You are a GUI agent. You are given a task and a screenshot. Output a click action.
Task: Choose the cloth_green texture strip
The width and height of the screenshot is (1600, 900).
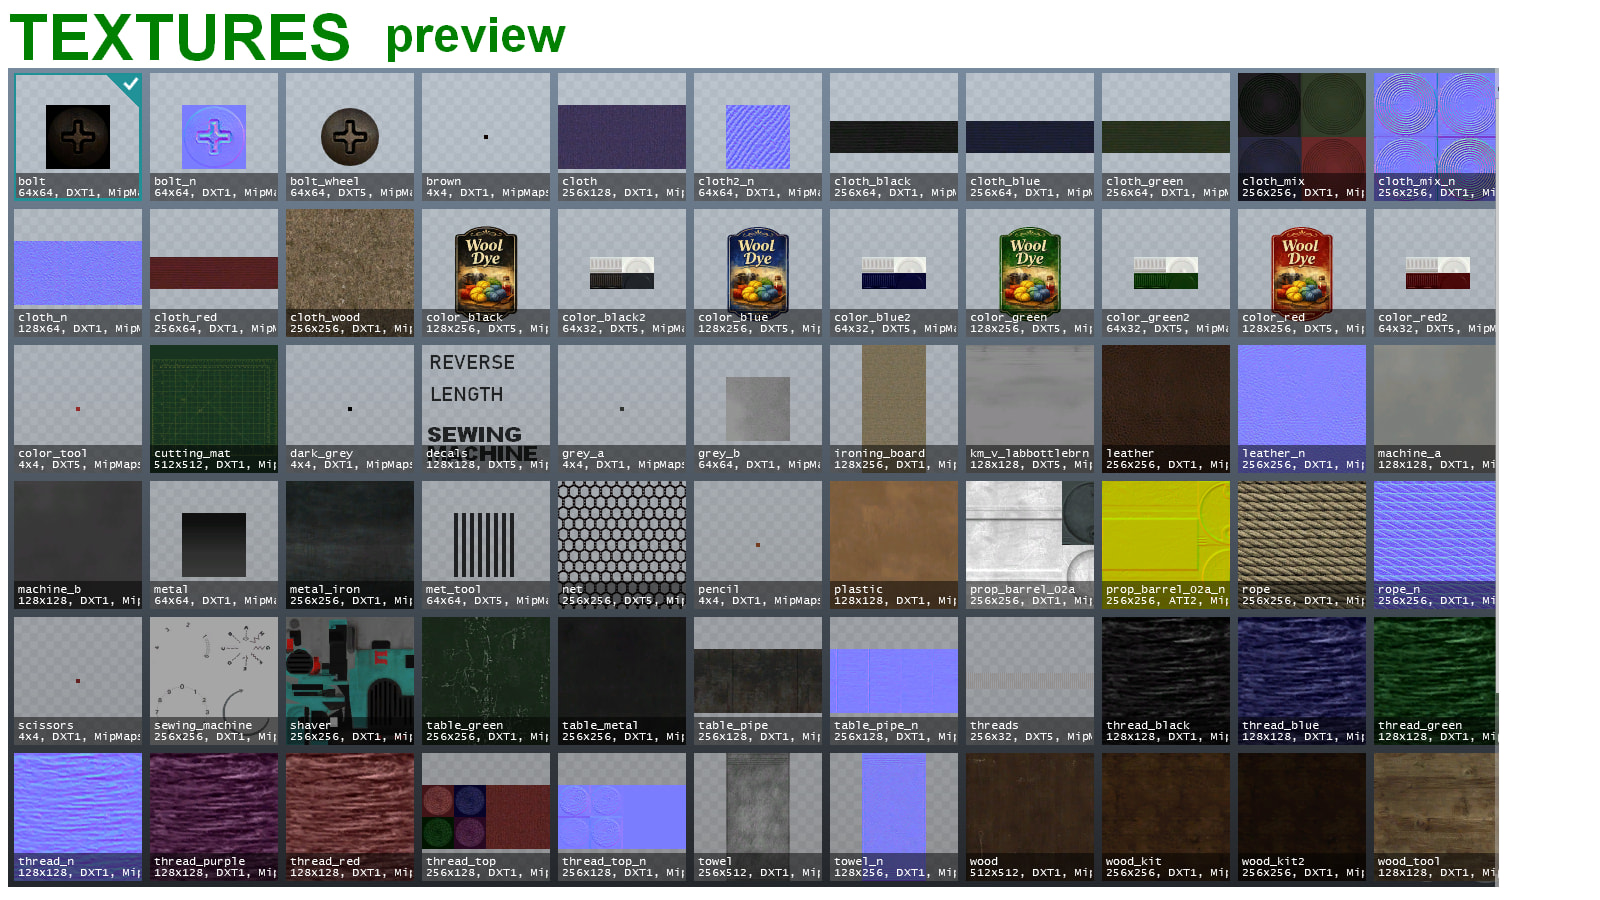point(1166,137)
